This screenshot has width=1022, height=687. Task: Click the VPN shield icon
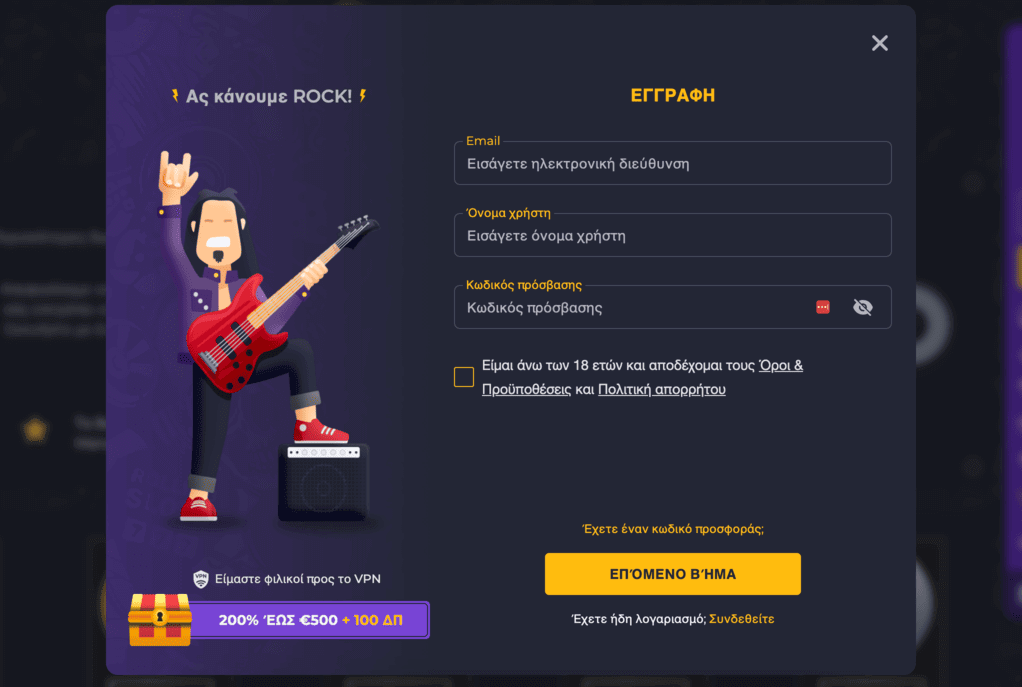tap(201, 579)
